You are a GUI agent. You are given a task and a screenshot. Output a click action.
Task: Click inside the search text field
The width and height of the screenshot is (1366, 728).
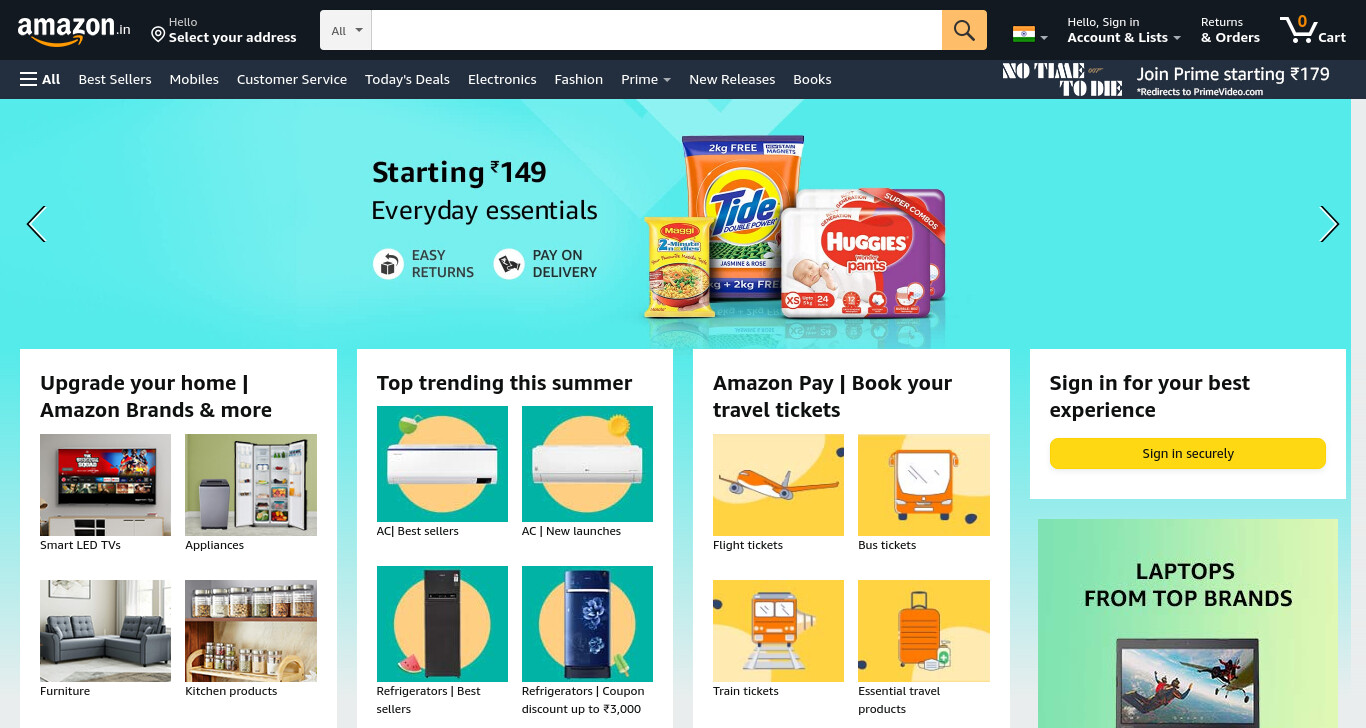pyautogui.click(x=656, y=30)
